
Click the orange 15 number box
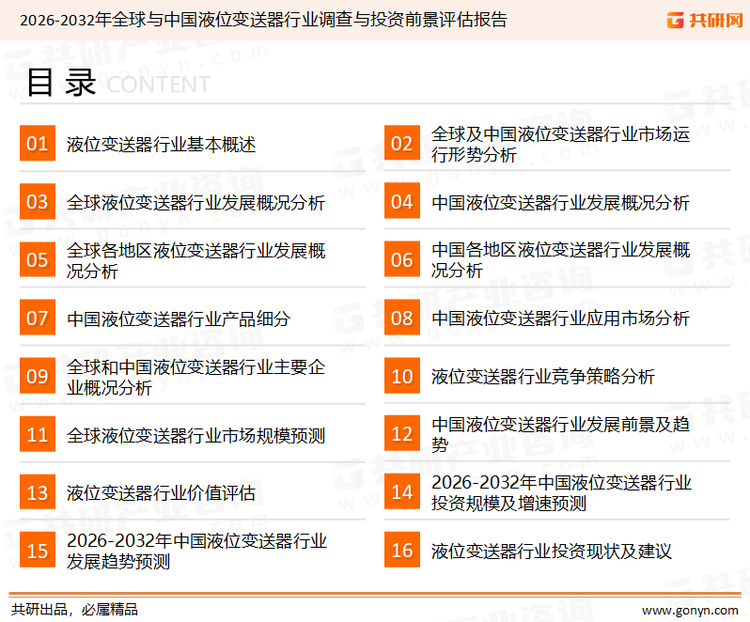coord(37,550)
